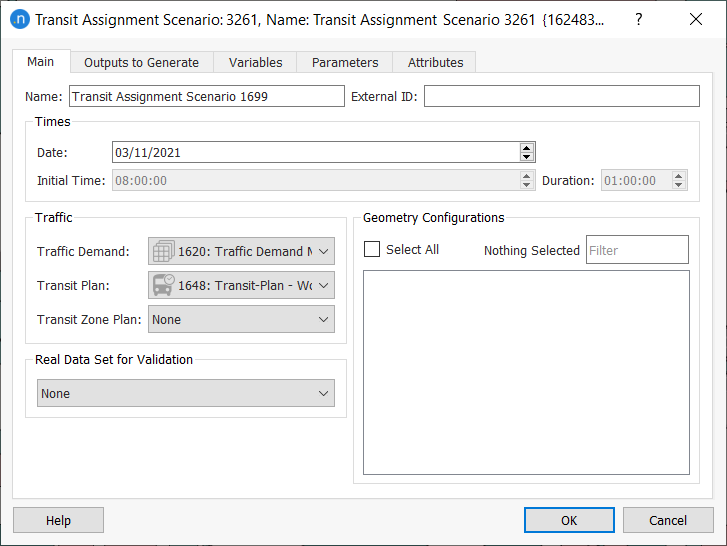Click the Aimsun app icon in title bar
Screen dimensions: 727x546
click(20, 19)
